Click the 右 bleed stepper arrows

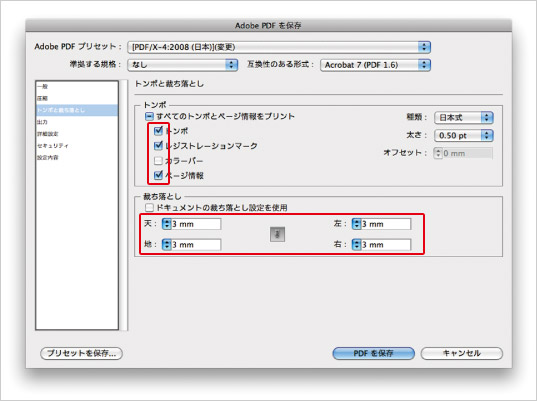(357, 245)
